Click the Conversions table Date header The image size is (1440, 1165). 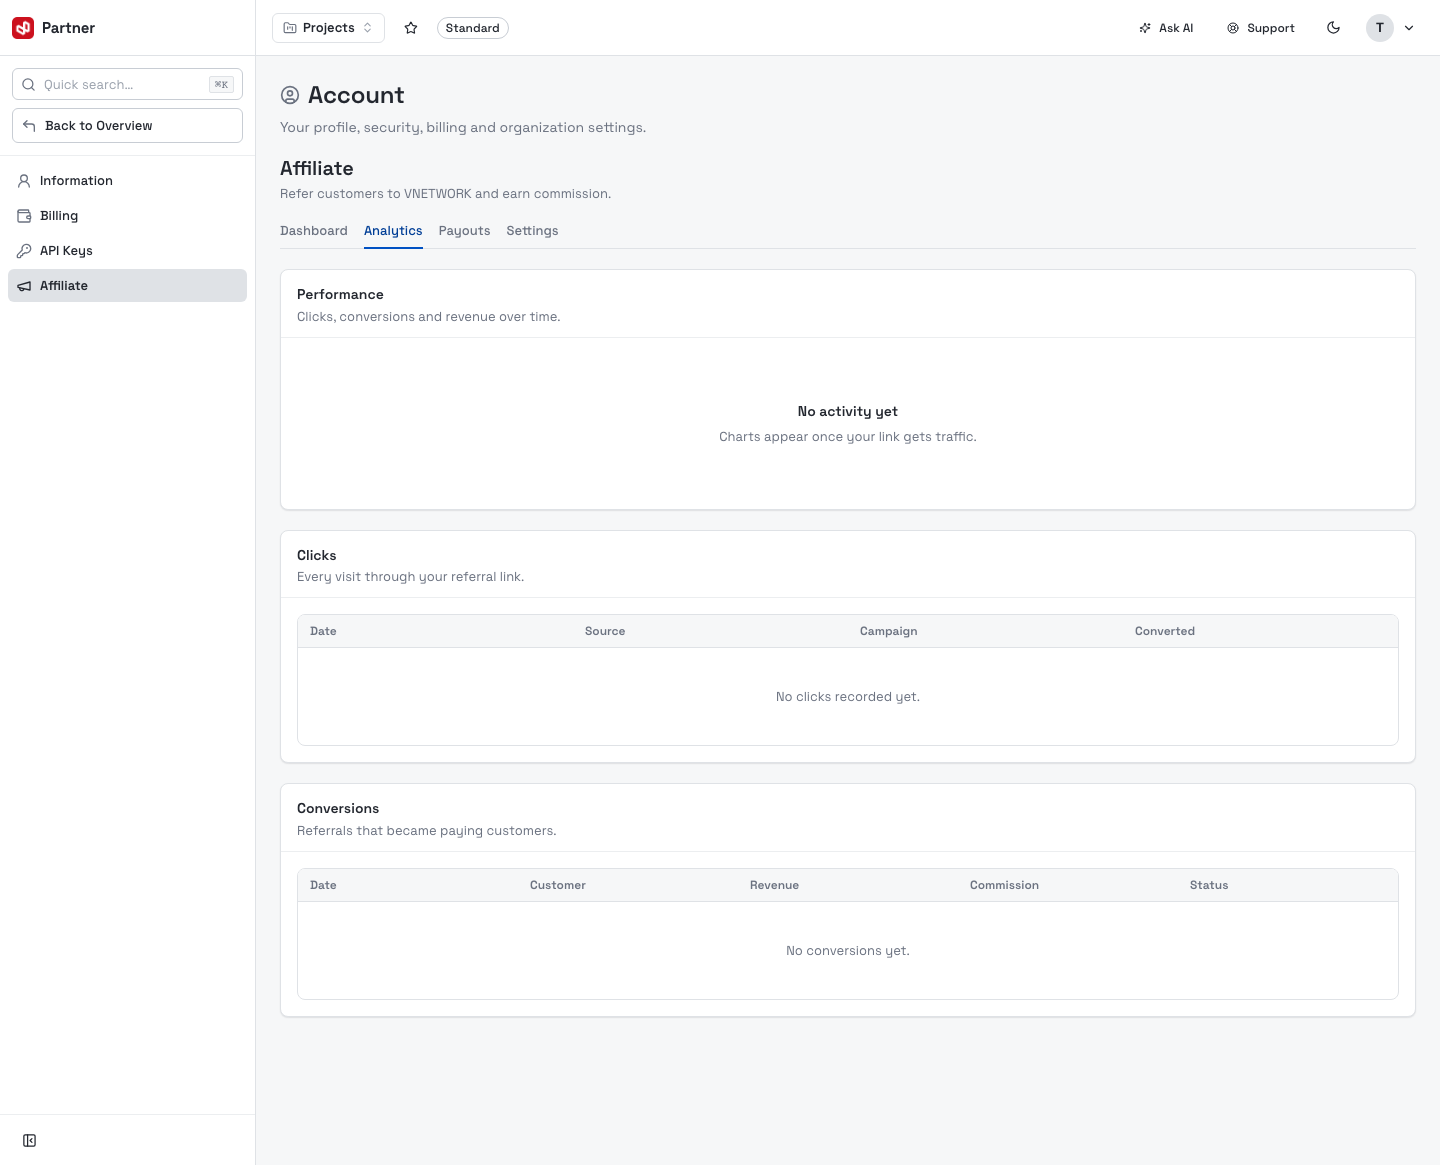point(323,885)
